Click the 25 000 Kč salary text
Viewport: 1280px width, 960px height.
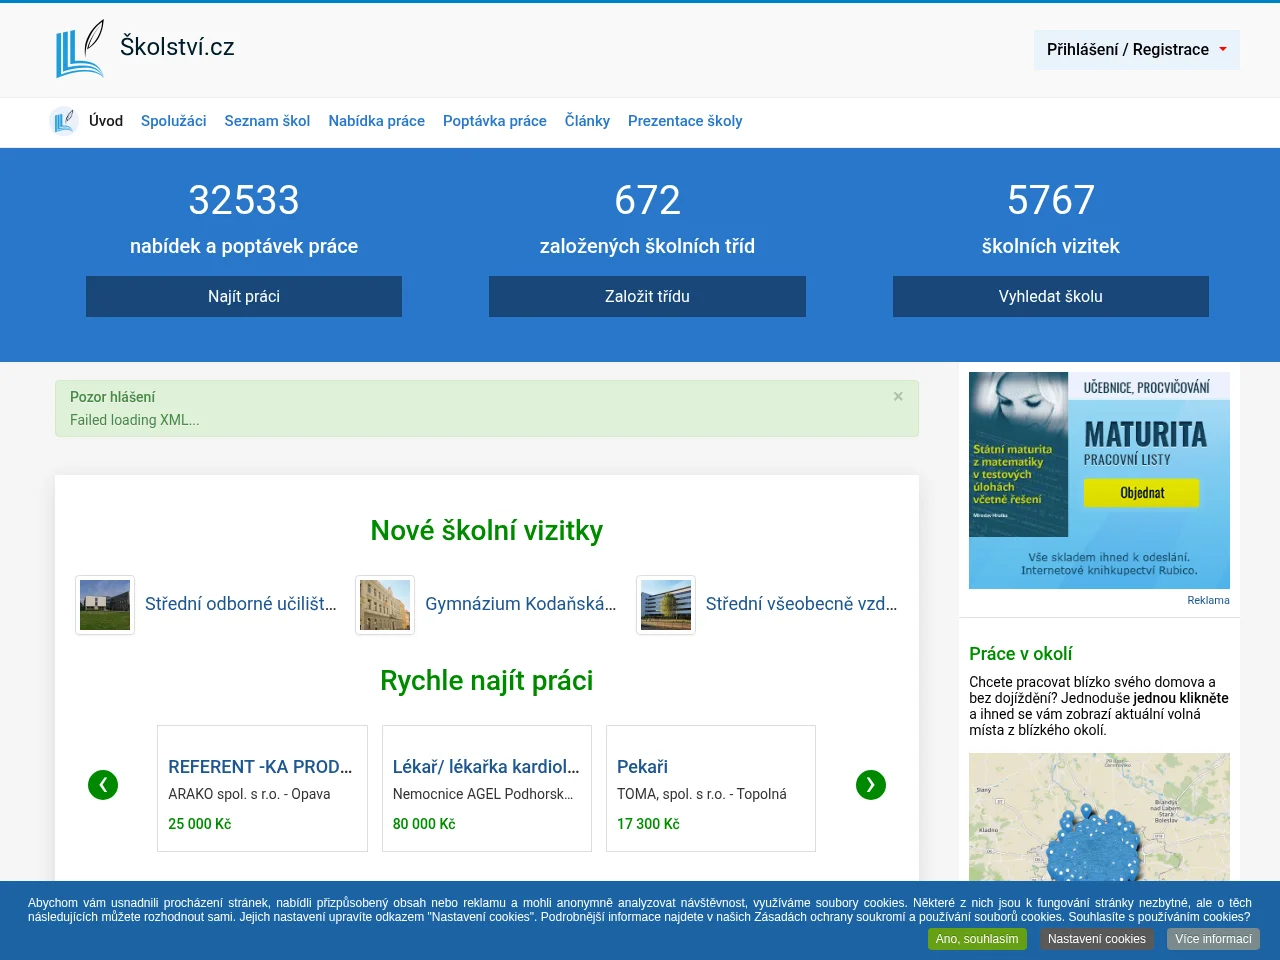coord(200,824)
